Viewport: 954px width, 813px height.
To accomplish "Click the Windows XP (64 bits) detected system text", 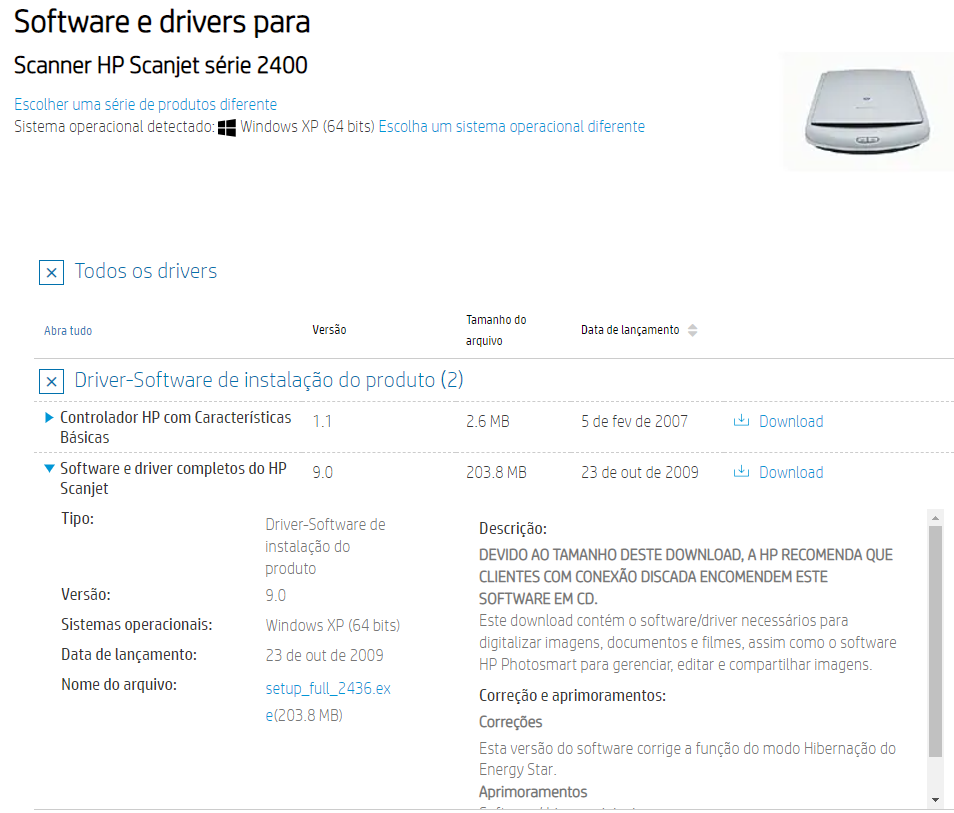I will tap(307, 127).
